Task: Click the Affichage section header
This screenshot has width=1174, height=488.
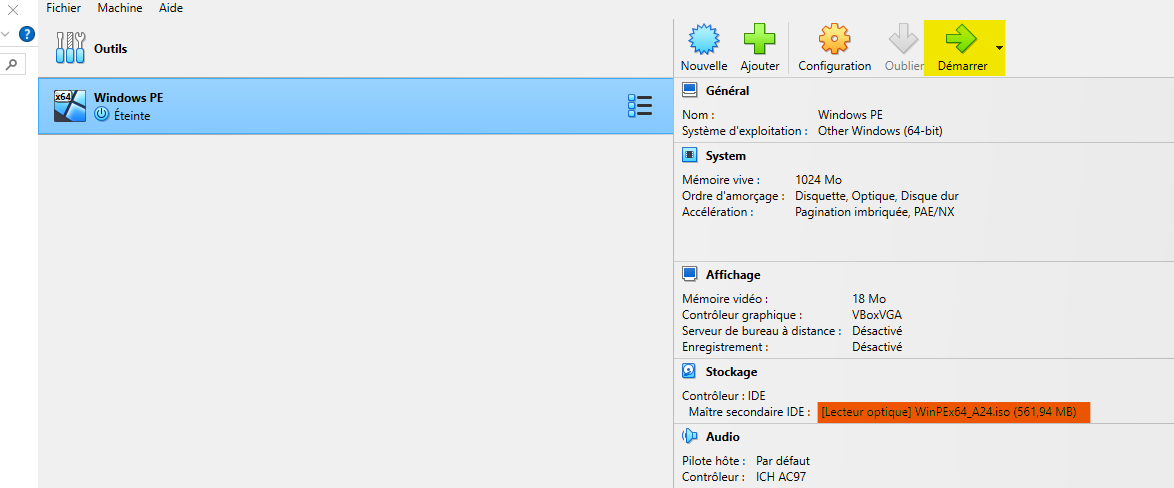Action: tap(732, 275)
